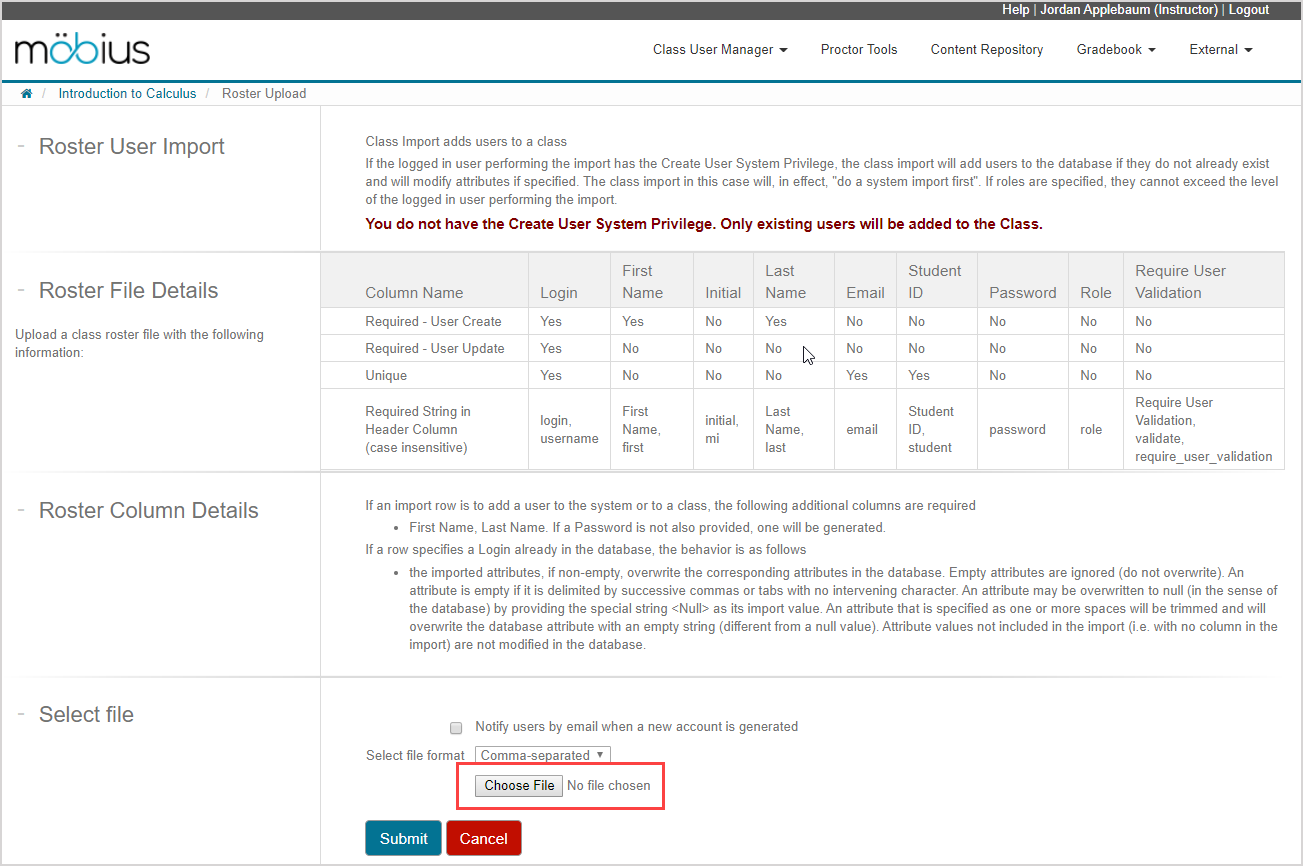
Task: Open the Class User Manager menu
Action: (x=720, y=50)
